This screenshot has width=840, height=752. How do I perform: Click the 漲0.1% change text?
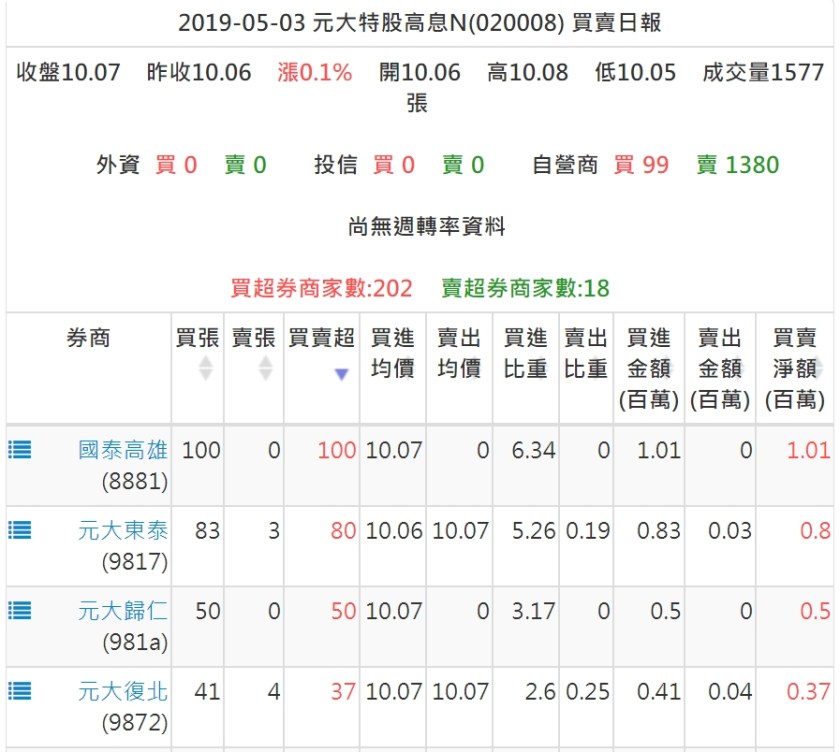pos(314,72)
